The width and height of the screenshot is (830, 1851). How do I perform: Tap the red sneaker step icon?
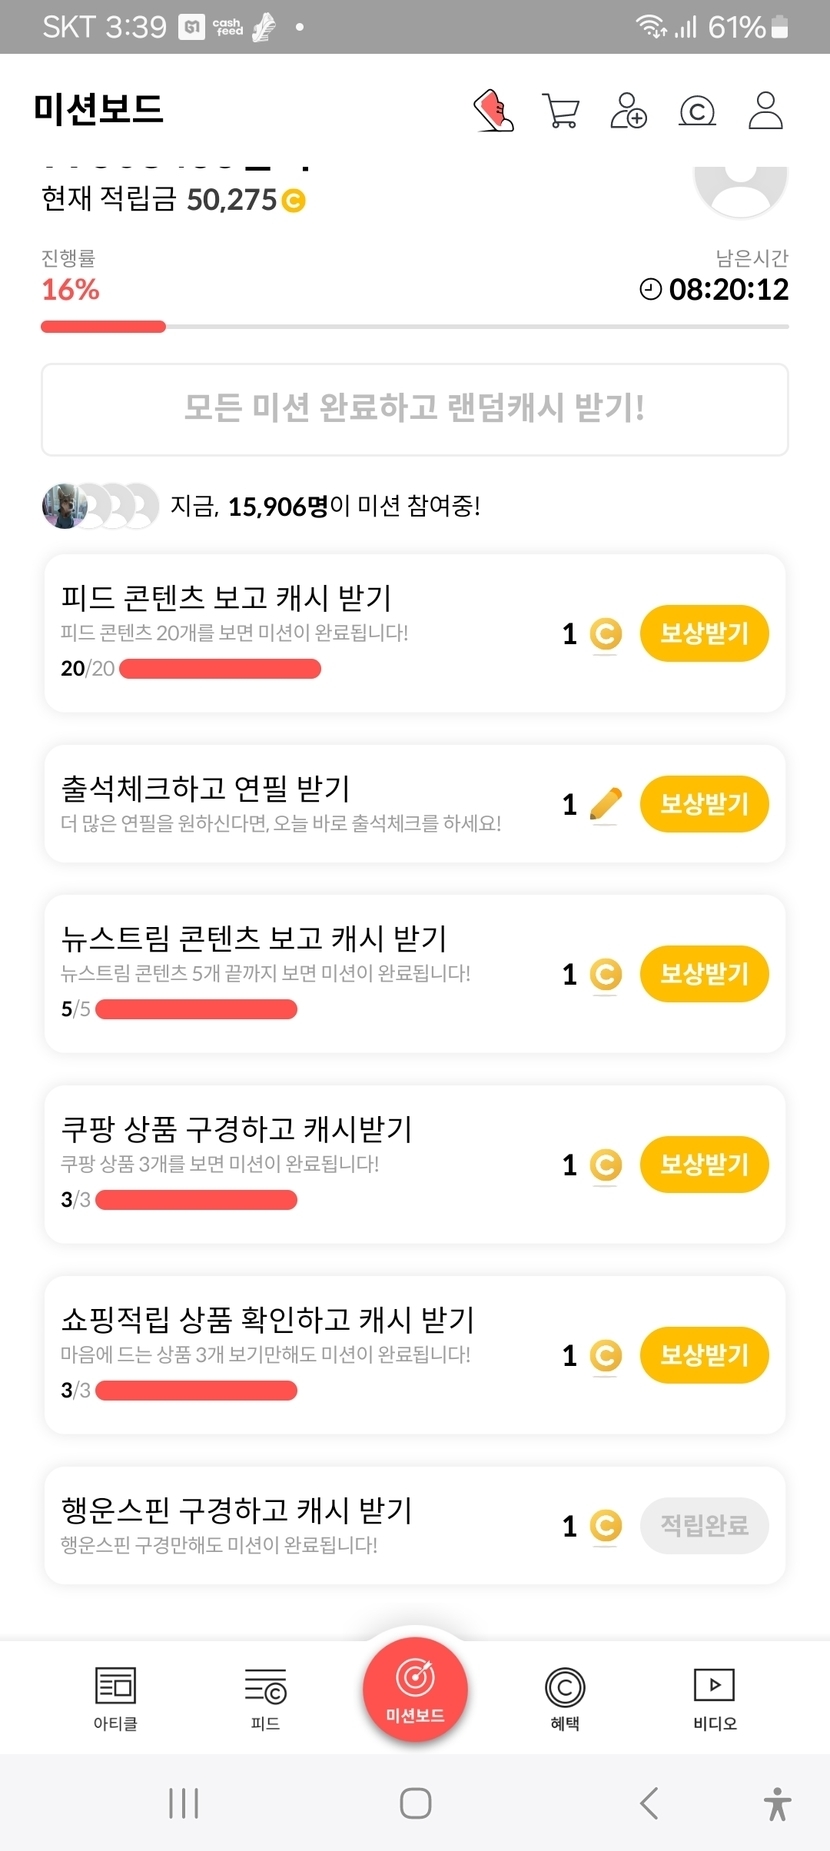(493, 110)
